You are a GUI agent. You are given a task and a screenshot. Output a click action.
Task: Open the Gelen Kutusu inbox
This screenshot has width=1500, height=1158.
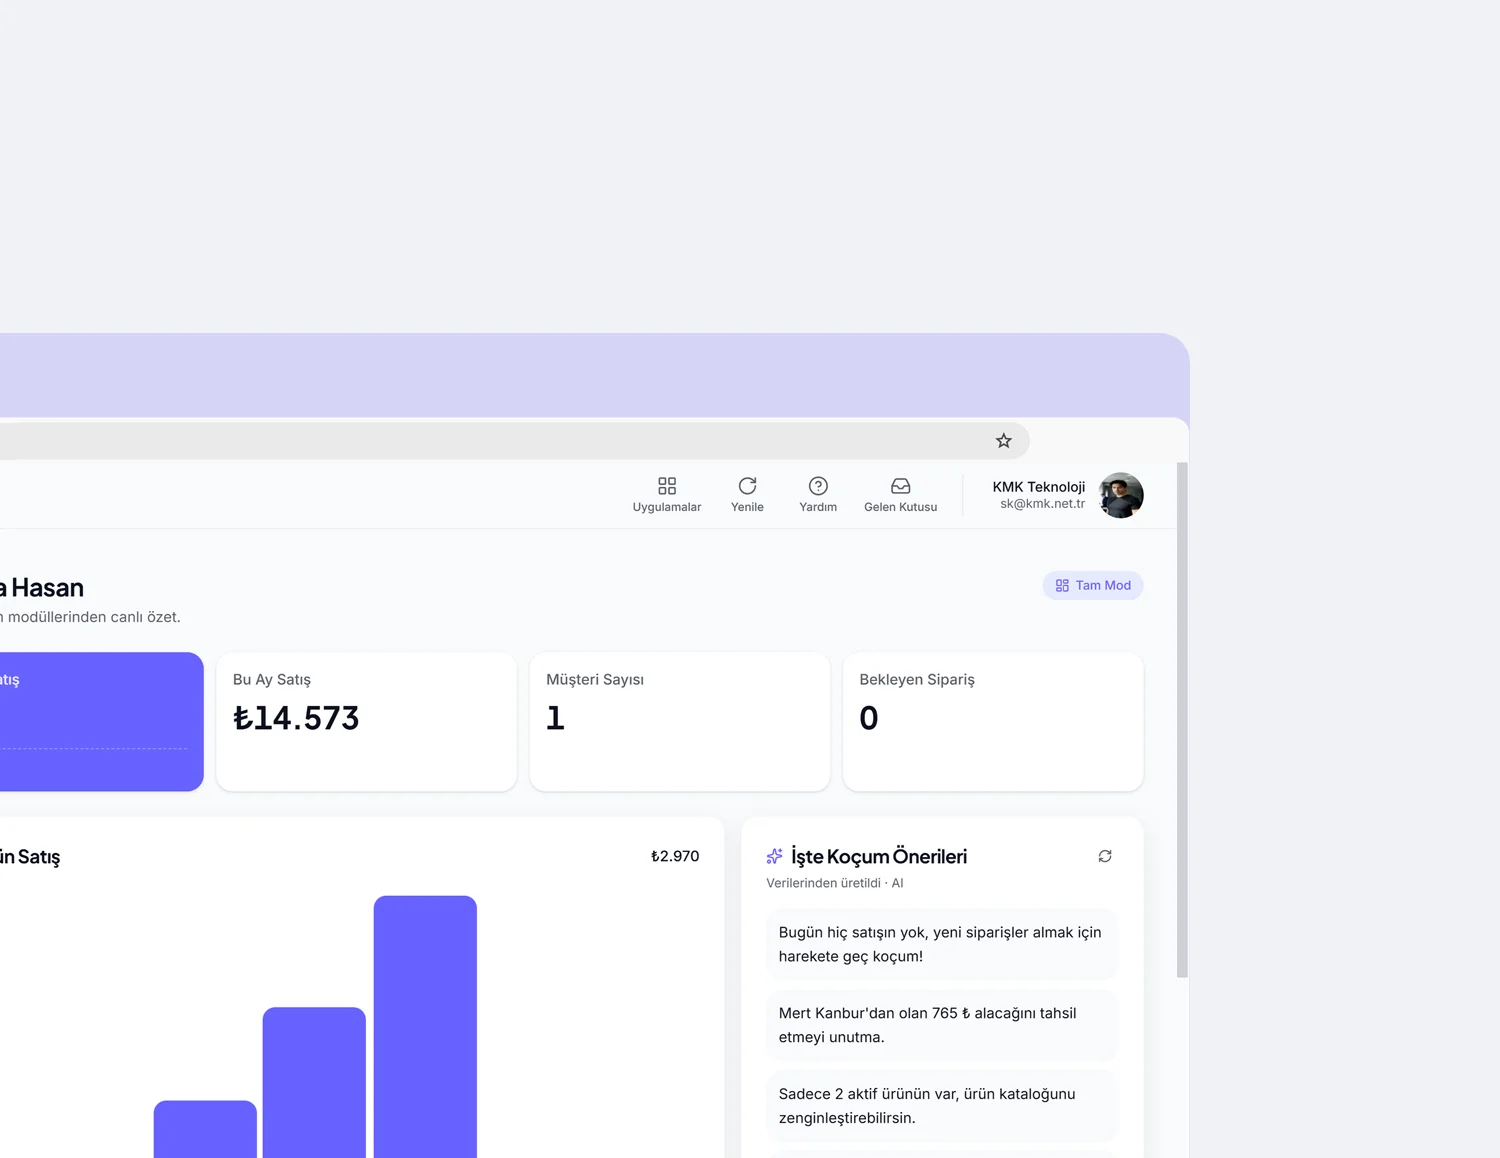click(901, 495)
